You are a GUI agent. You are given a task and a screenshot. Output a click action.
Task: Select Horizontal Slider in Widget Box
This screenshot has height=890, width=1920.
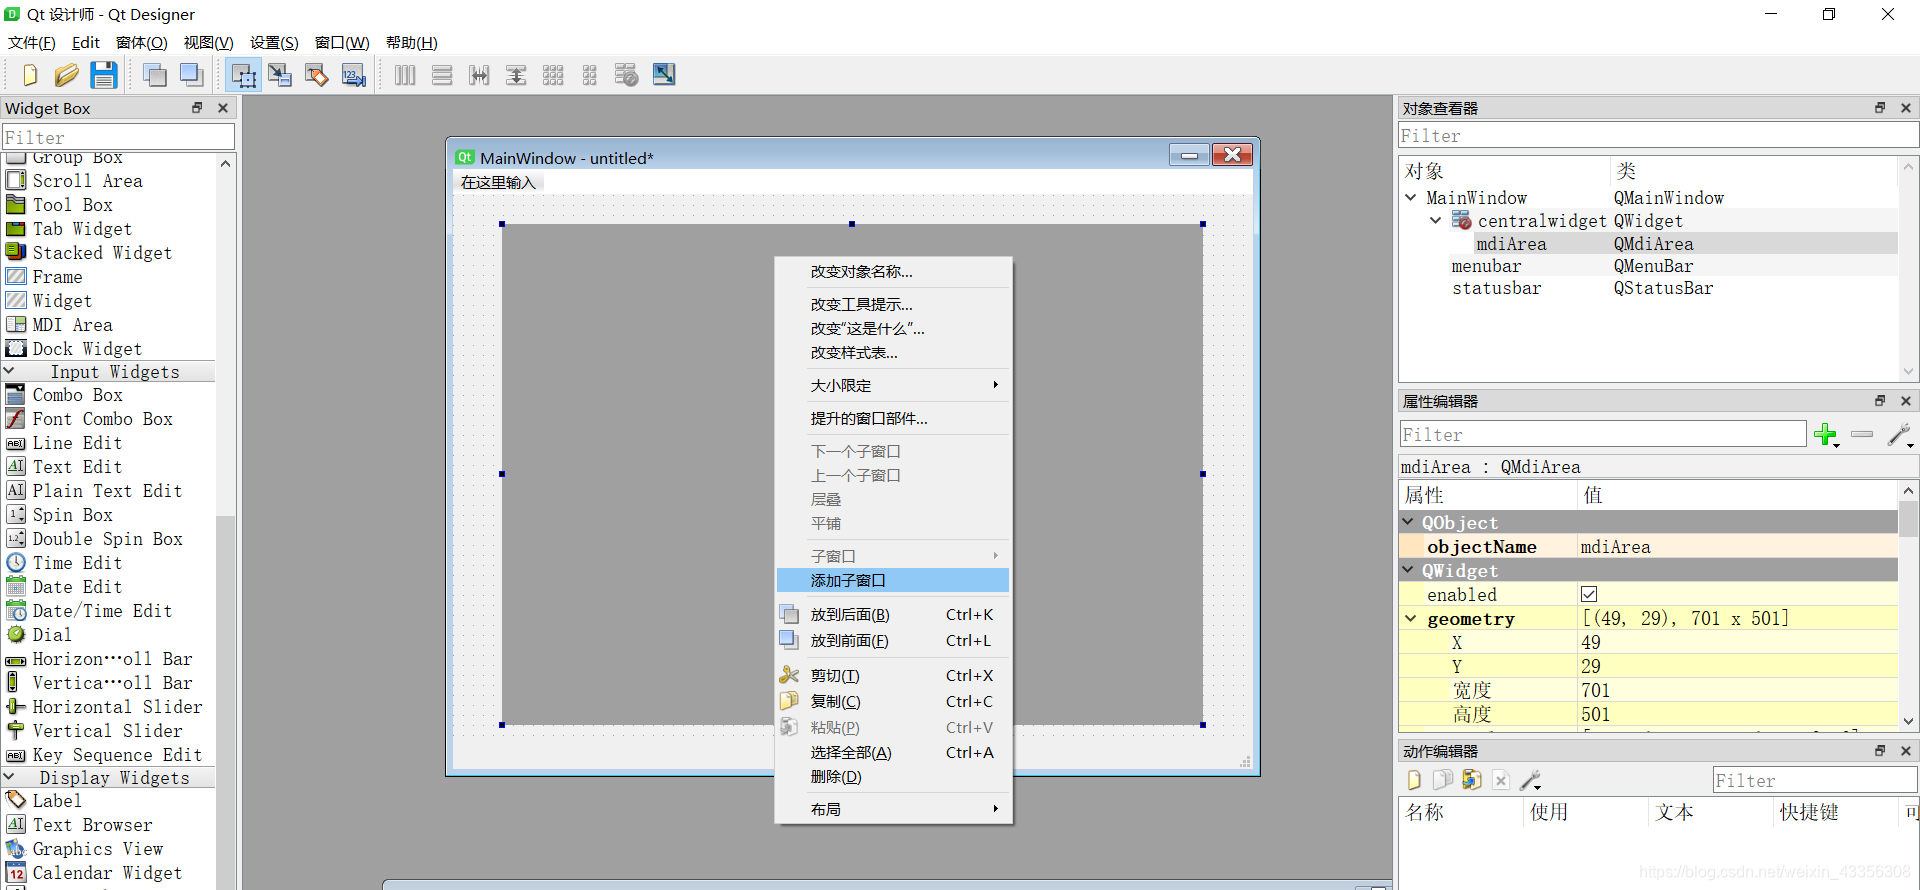coord(108,706)
